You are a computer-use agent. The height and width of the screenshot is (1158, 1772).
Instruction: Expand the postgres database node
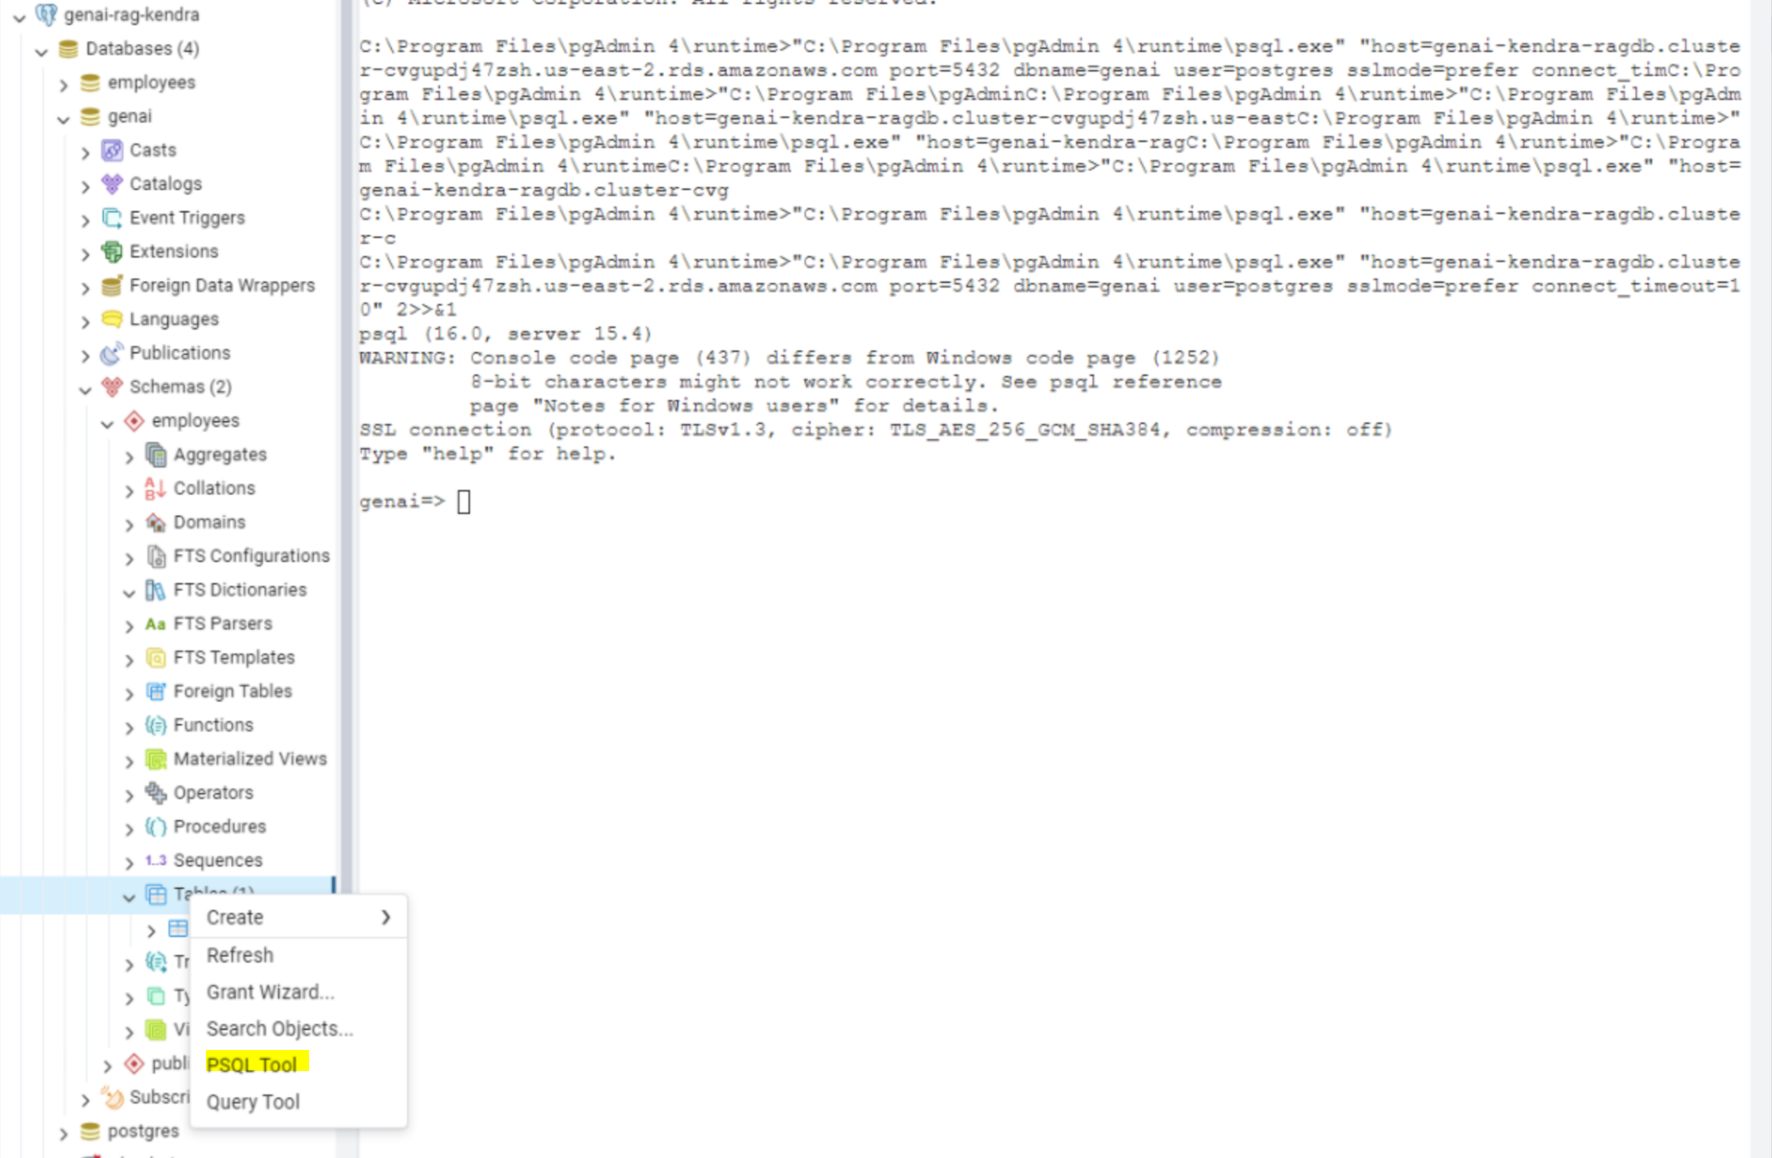coord(63,1131)
